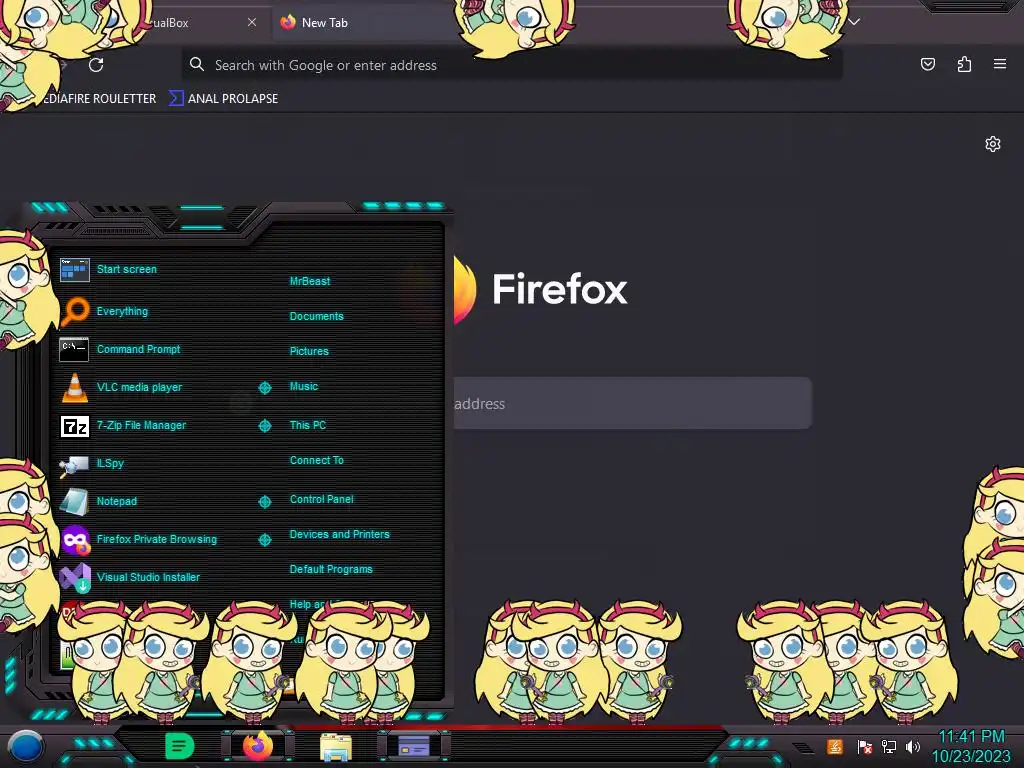Launch Everything search from the start menu
Screen dimensions: 1024x768
coord(122,311)
